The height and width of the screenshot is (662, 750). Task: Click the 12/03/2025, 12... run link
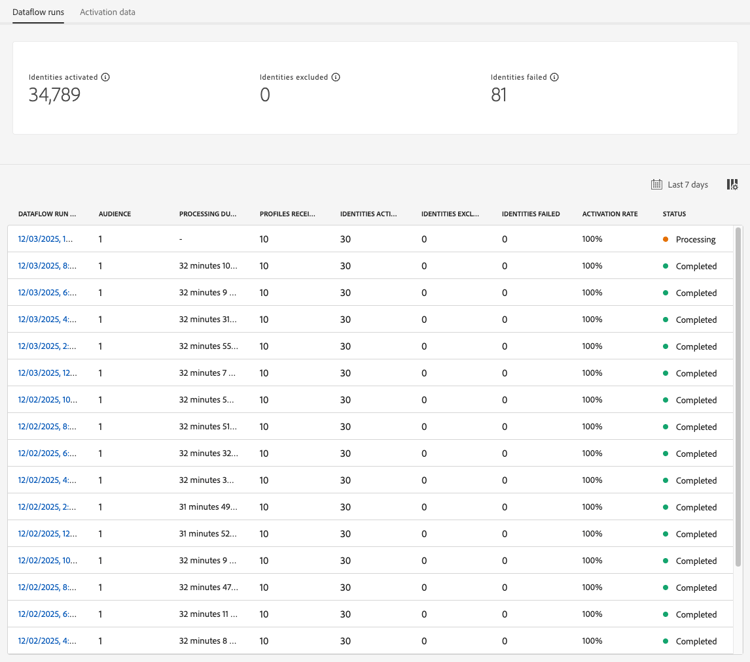[45, 373]
